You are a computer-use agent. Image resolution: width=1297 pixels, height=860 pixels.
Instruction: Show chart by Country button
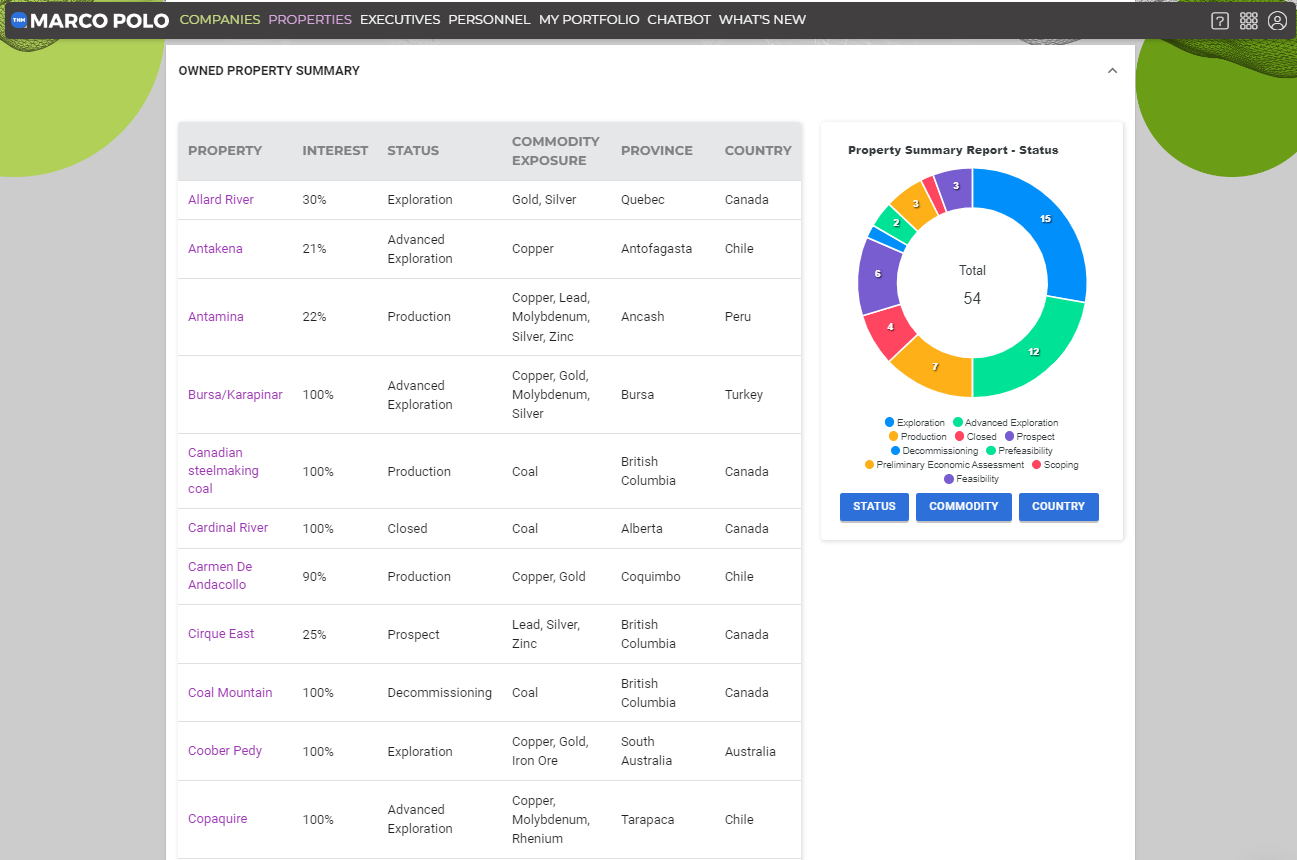[1059, 507]
